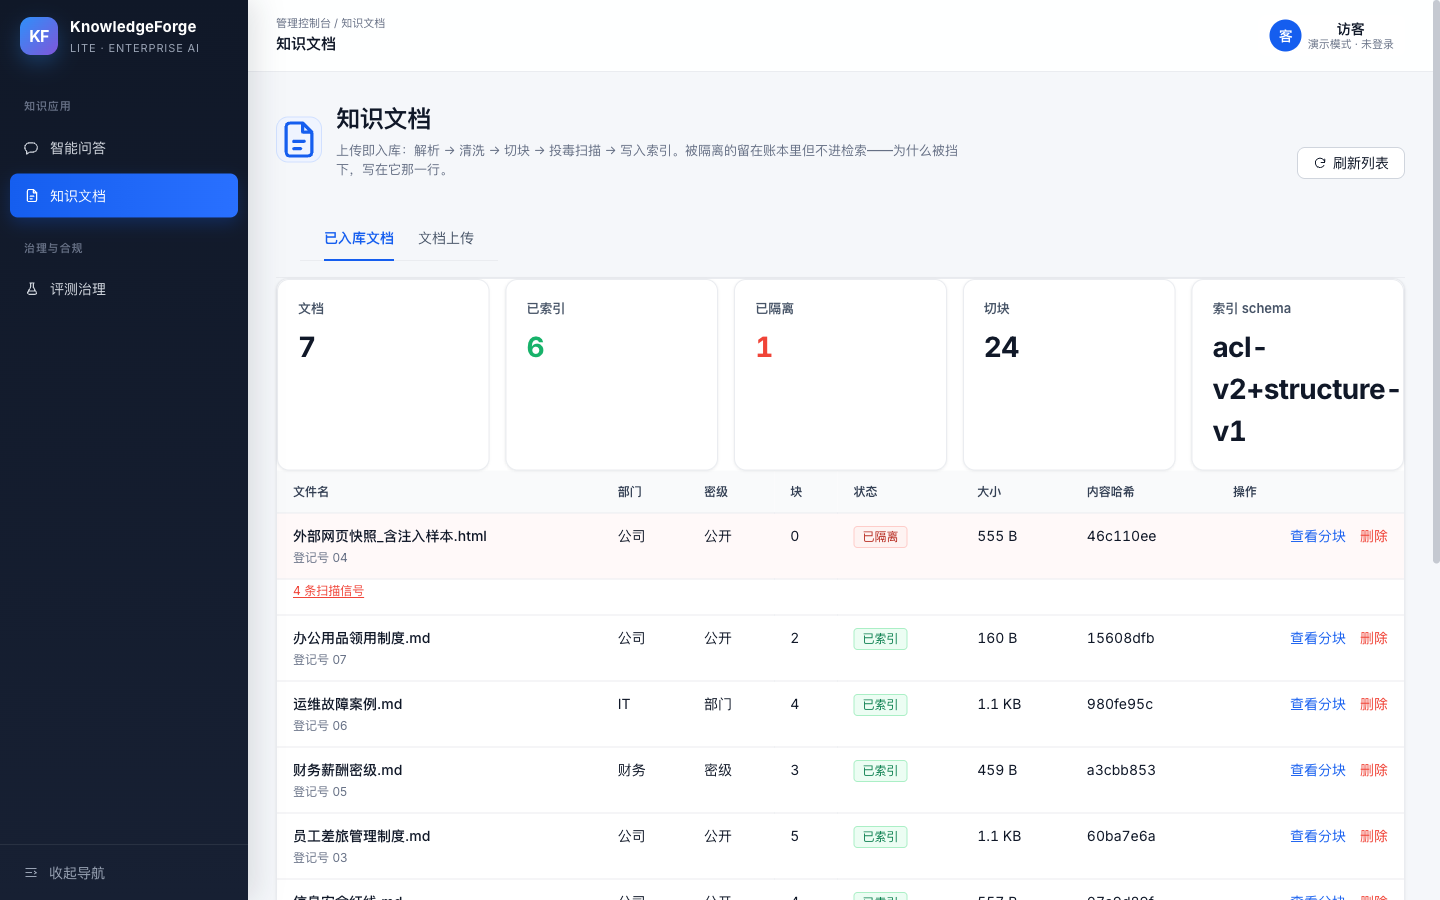This screenshot has width=1440, height=900.
Task: Select the 已入库文档 tab
Action: tap(359, 238)
